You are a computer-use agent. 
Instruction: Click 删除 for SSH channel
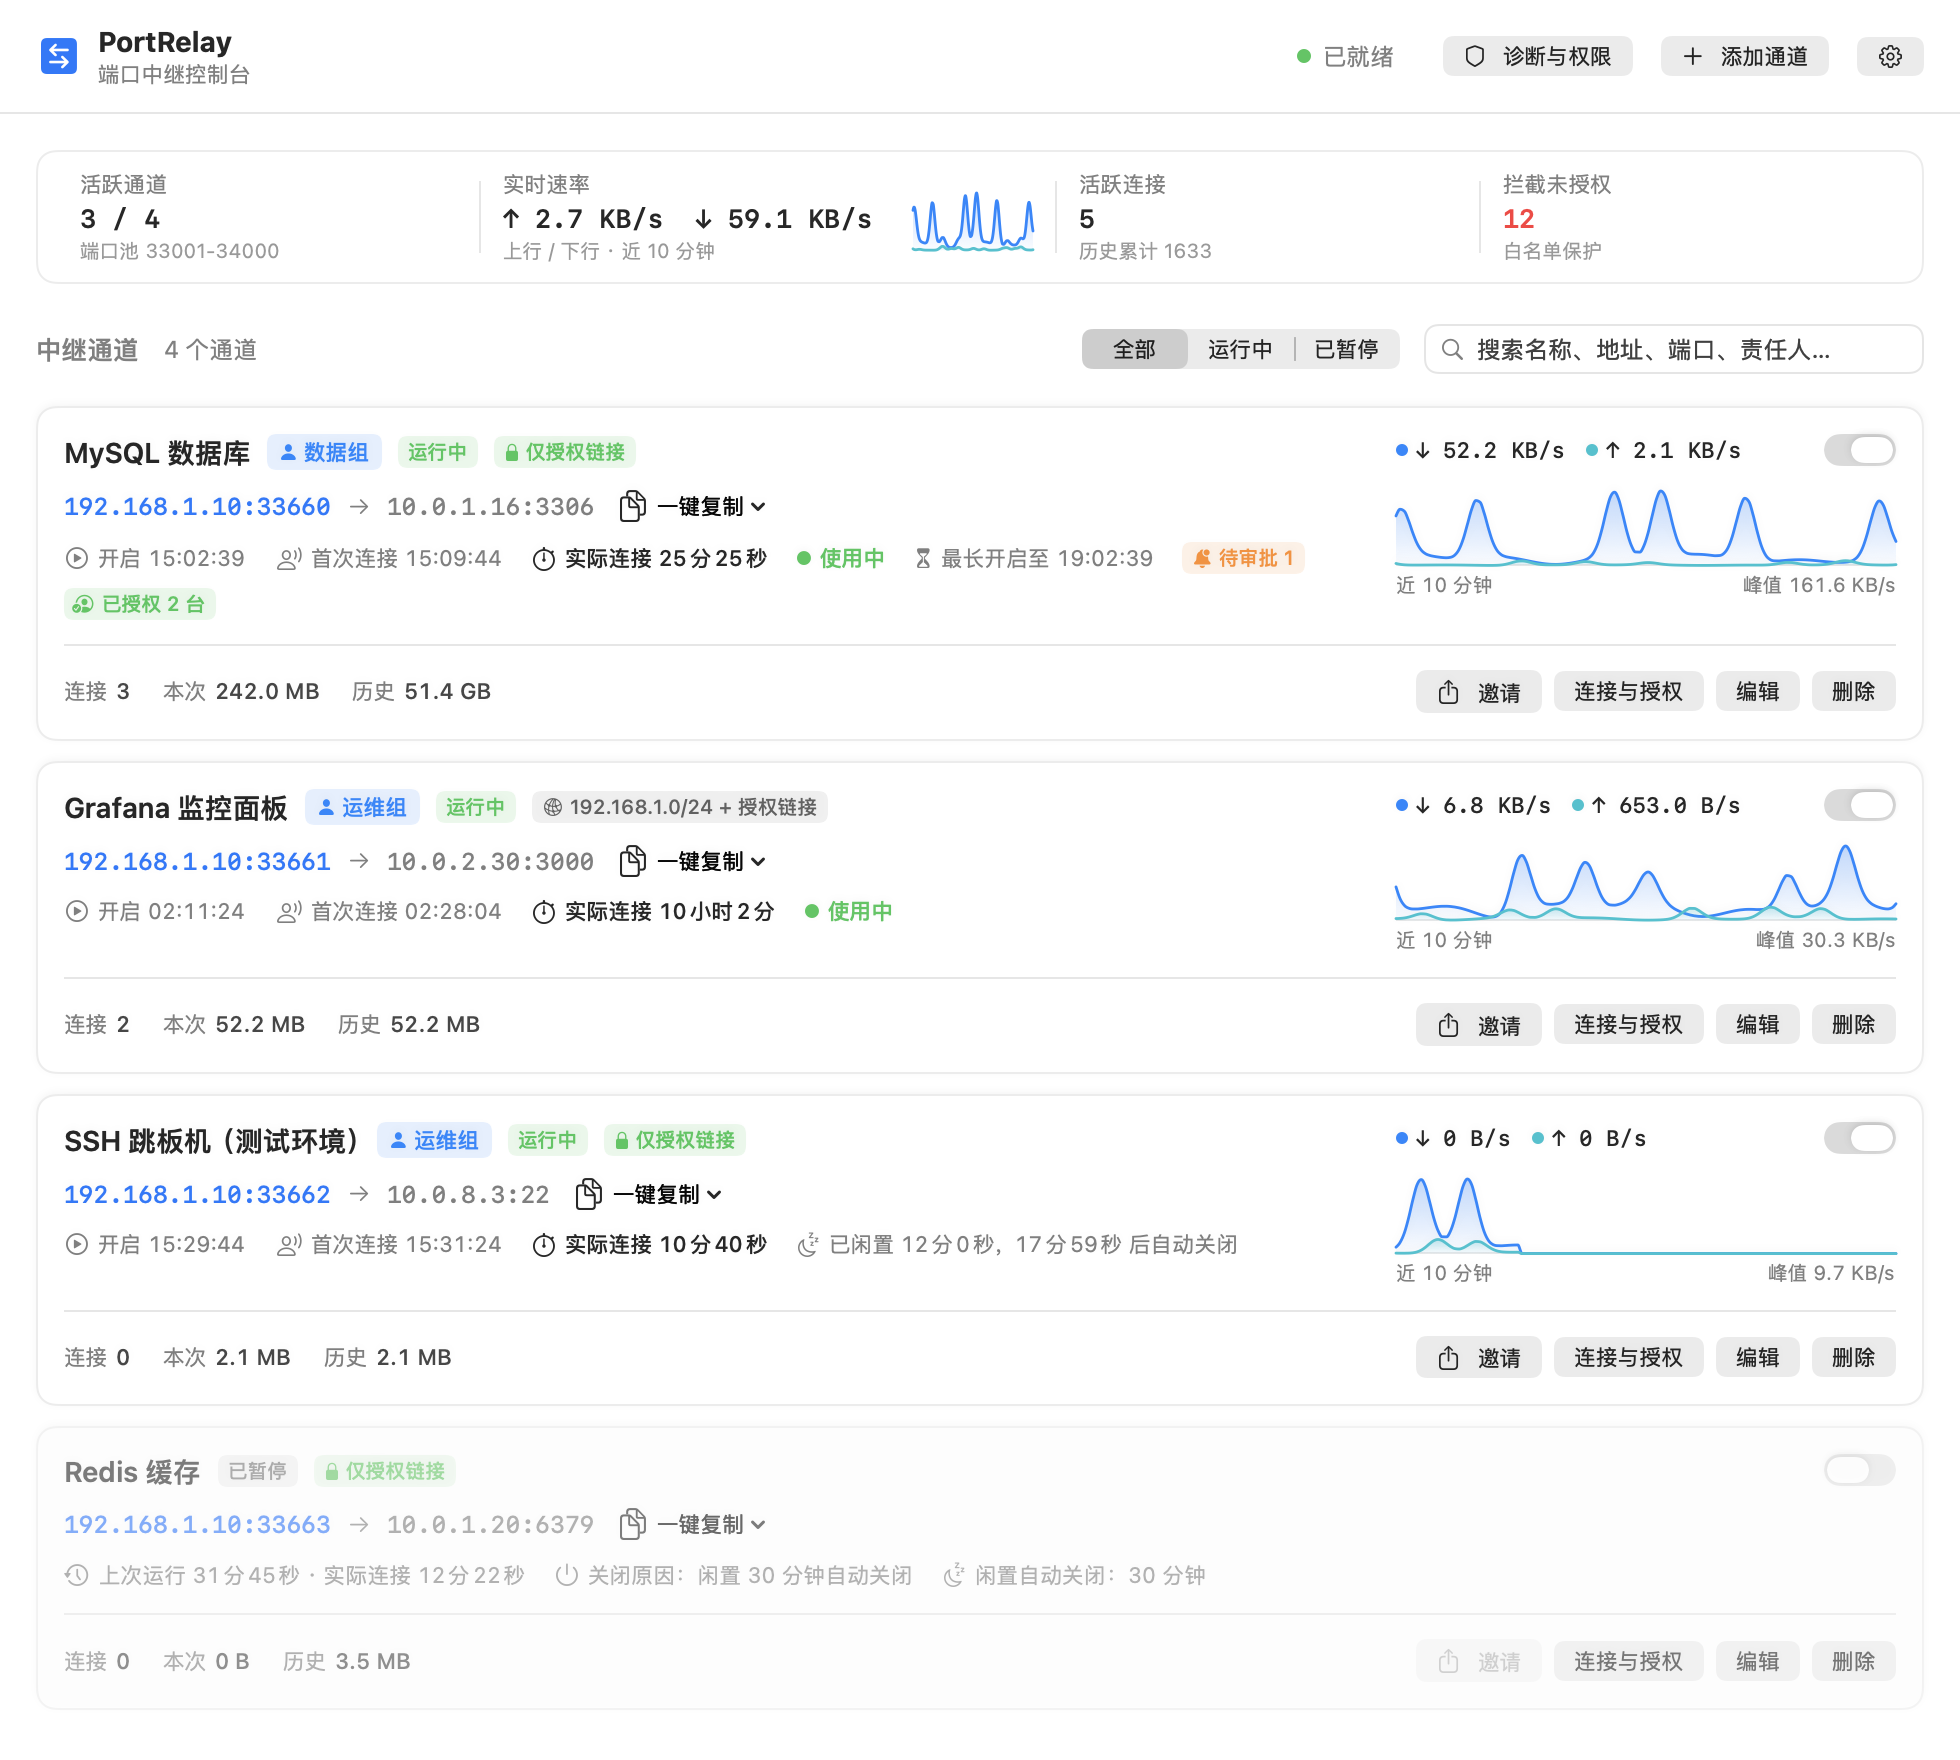[1853, 1357]
